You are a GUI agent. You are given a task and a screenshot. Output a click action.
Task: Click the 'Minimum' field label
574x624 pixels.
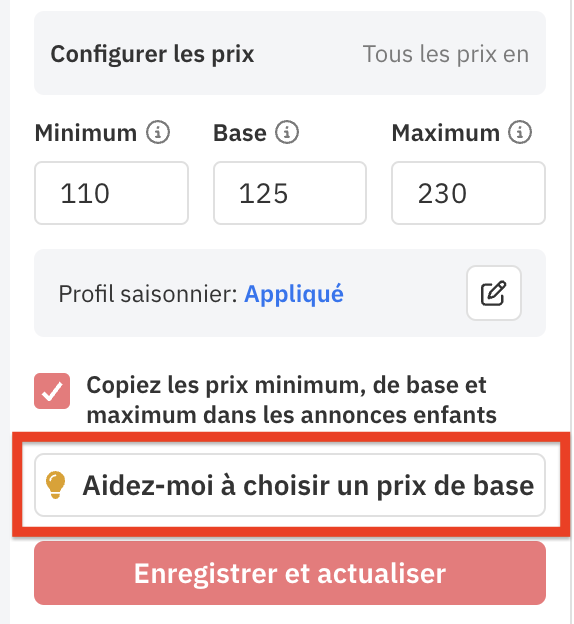click(86, 133)
